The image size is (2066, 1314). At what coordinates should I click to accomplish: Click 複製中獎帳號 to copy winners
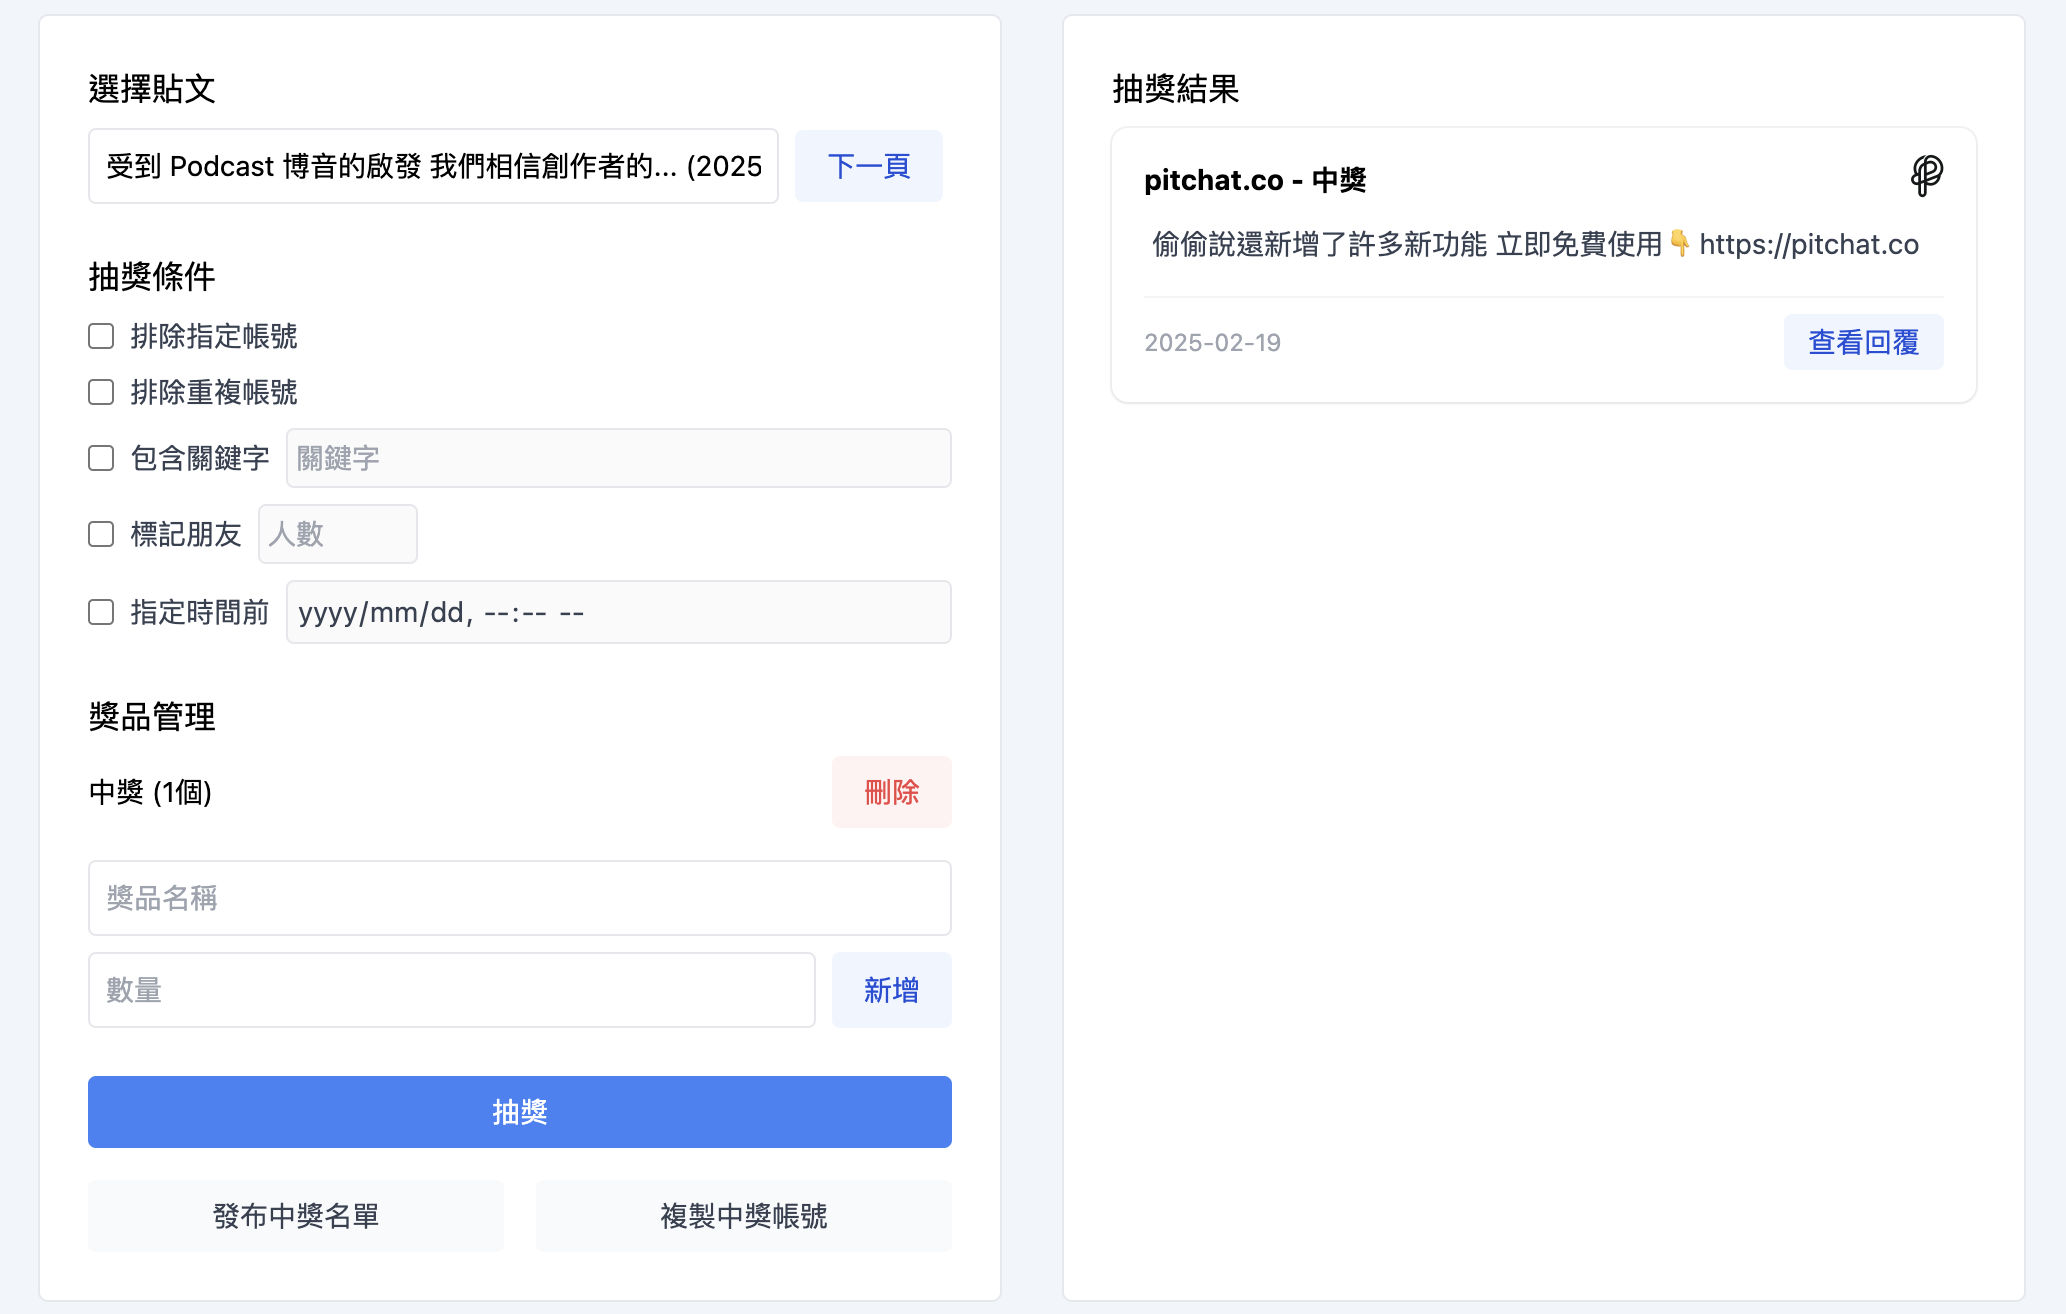[x=743, y=1216]
